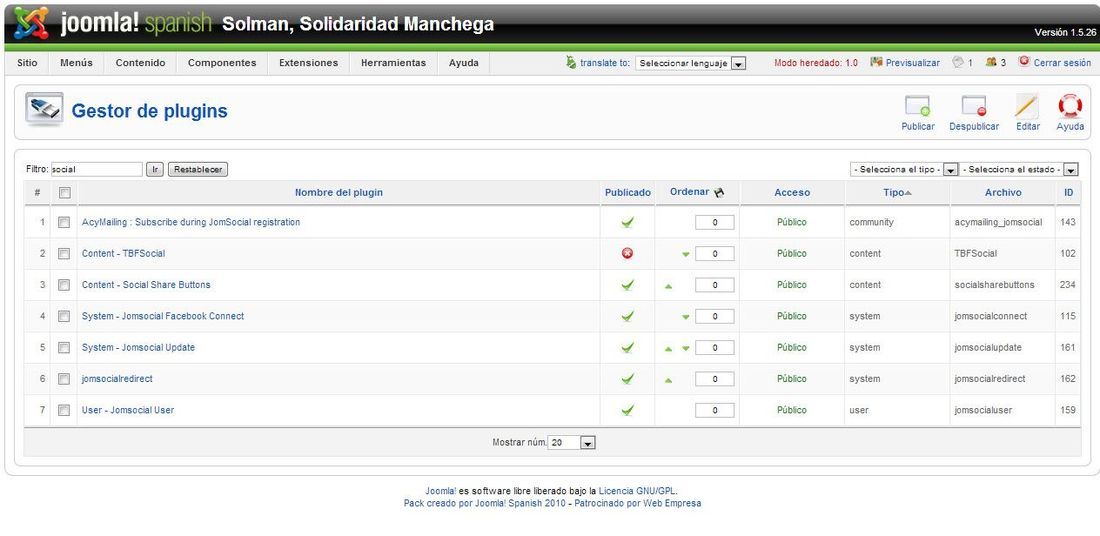Open the Menús menu
Screen dimensions: 1100x536
click(x=76, y=62)
